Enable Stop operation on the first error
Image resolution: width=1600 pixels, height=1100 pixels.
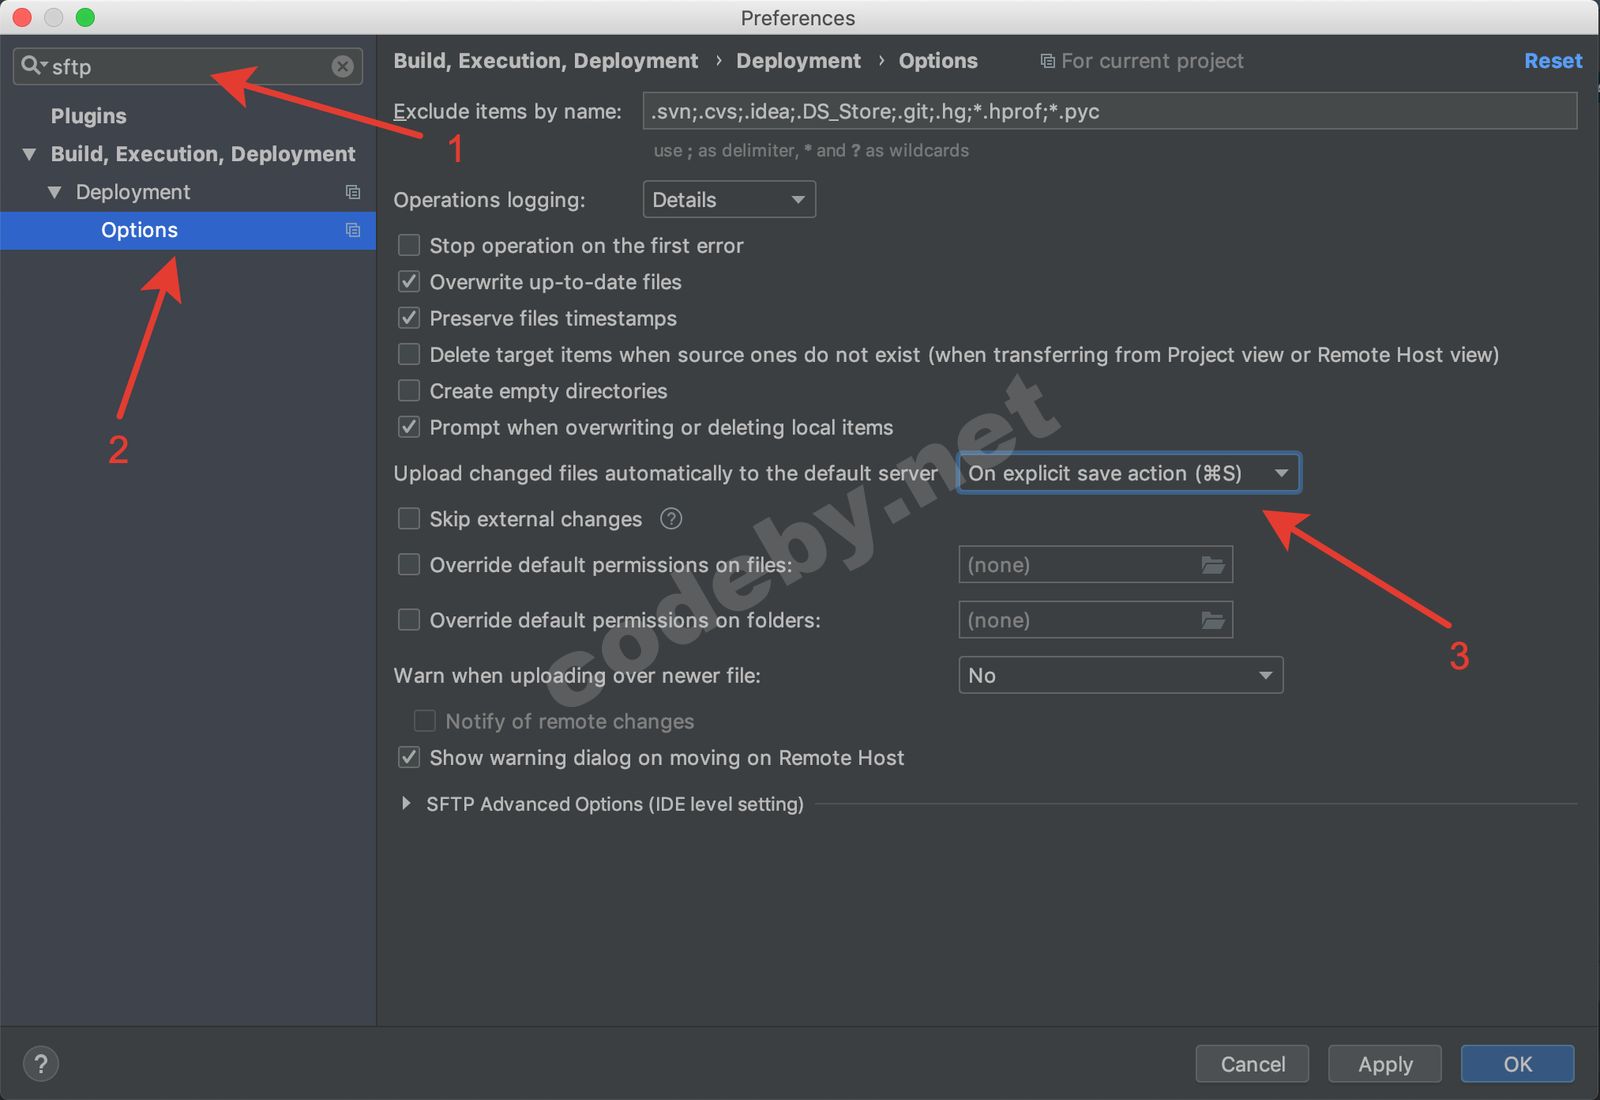(409, 246)
